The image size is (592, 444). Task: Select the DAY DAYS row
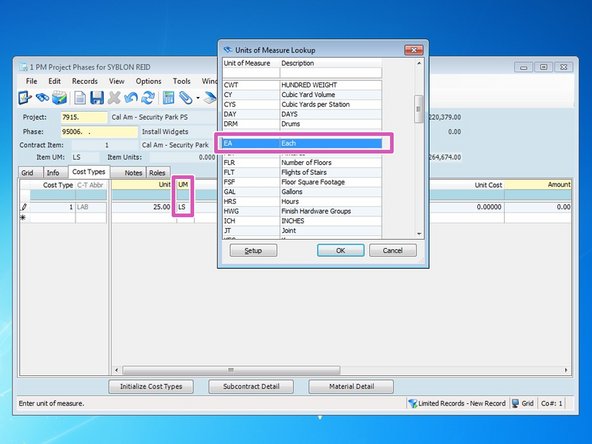pyautogui.click(x=302, y=114)
